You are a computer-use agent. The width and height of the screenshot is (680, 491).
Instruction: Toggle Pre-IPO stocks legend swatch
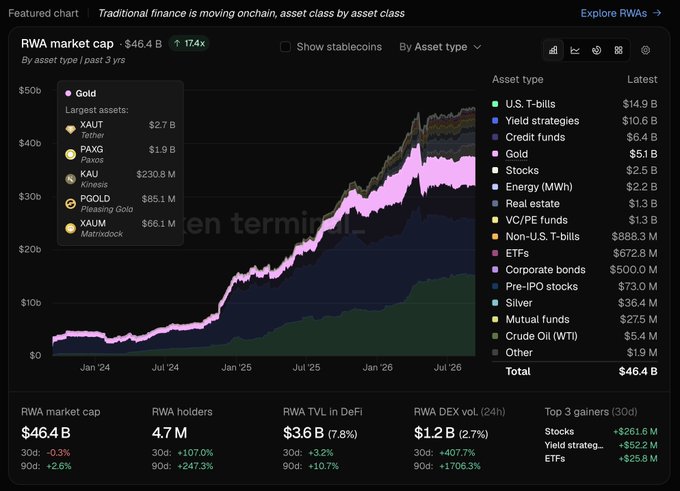(495, 286)
